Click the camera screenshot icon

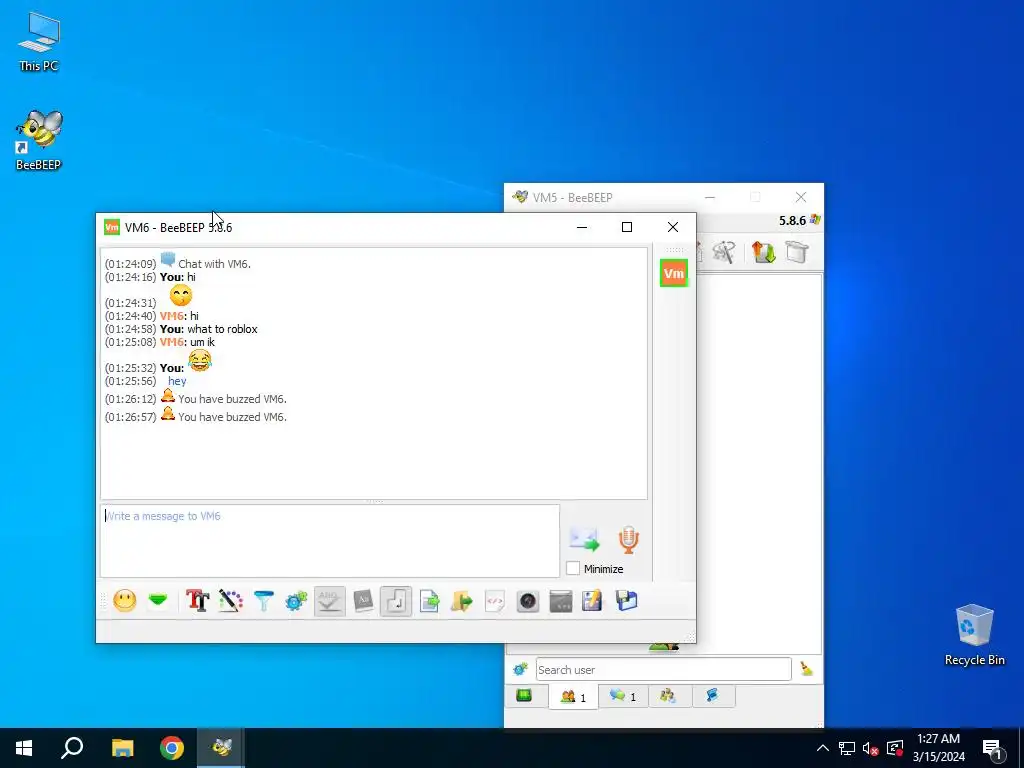(x=528, y=600)
